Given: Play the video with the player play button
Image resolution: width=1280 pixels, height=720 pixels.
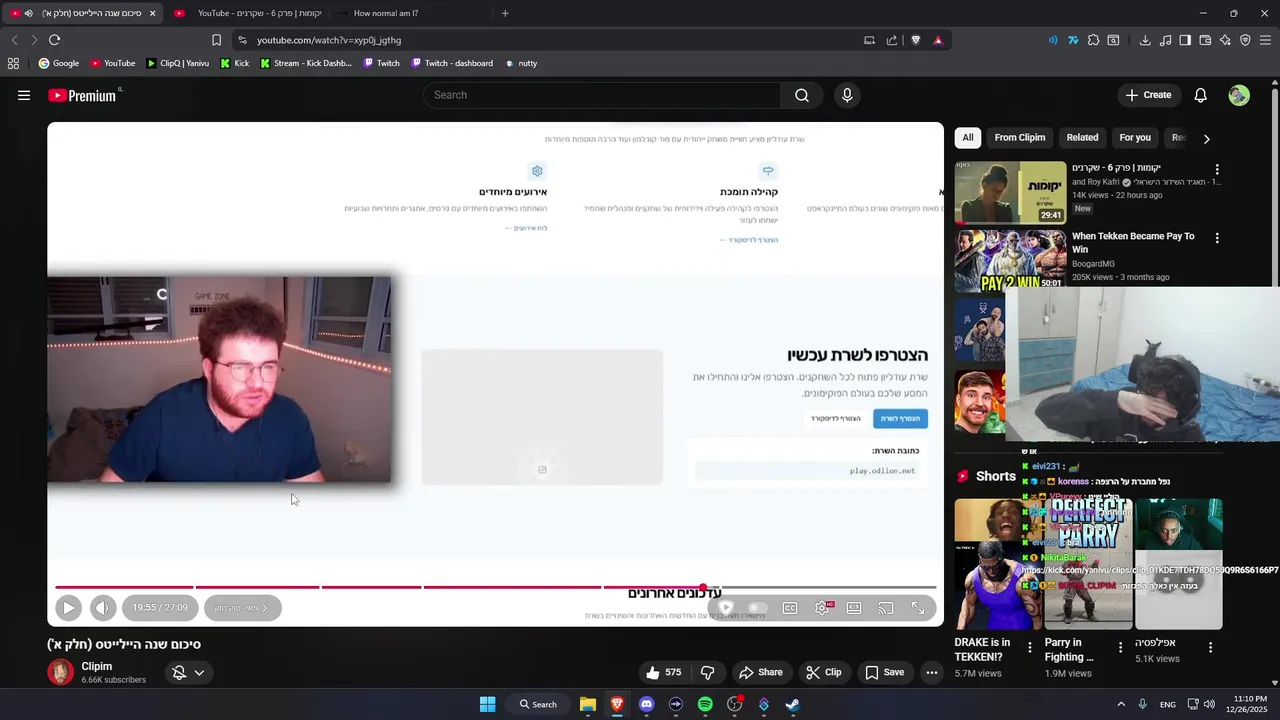Looking at the screenshot, I should pyautogui.click(x=68, y=607).
